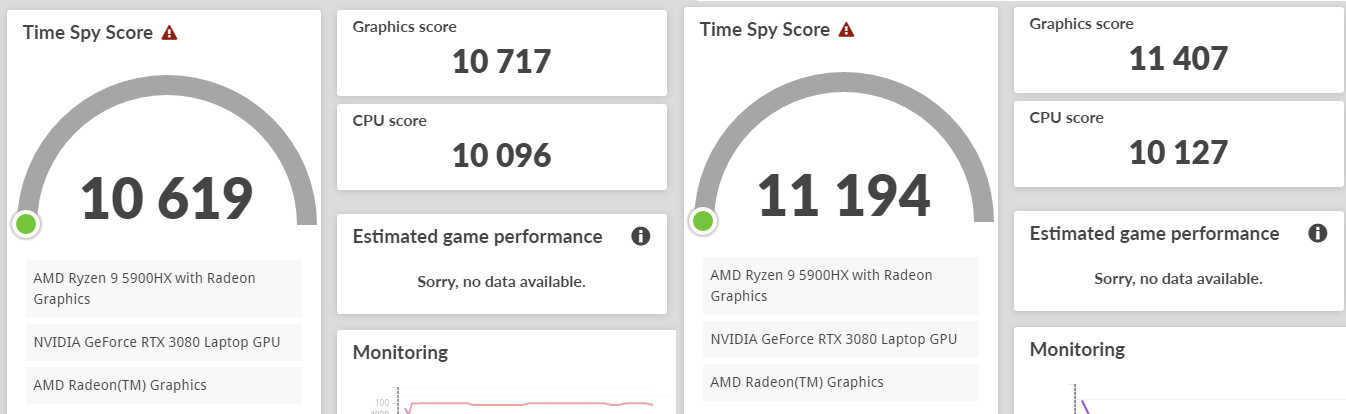Click green gauge dot beside the 10 619 score
The image size is (1346, 414).
pyautogui.click(x=26, y=224)
